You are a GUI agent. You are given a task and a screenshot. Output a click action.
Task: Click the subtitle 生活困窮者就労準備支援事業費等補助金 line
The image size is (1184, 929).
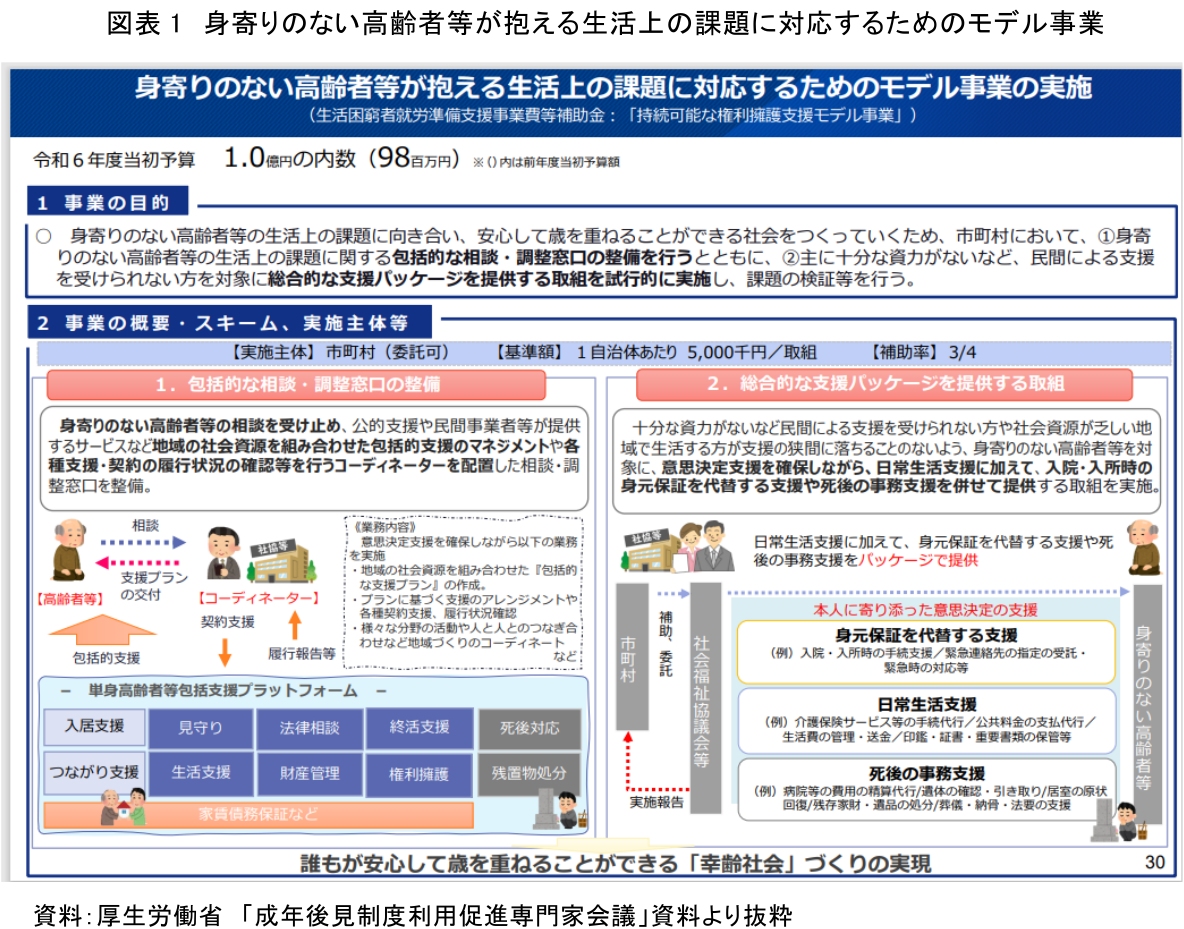(x=612, y=115)
